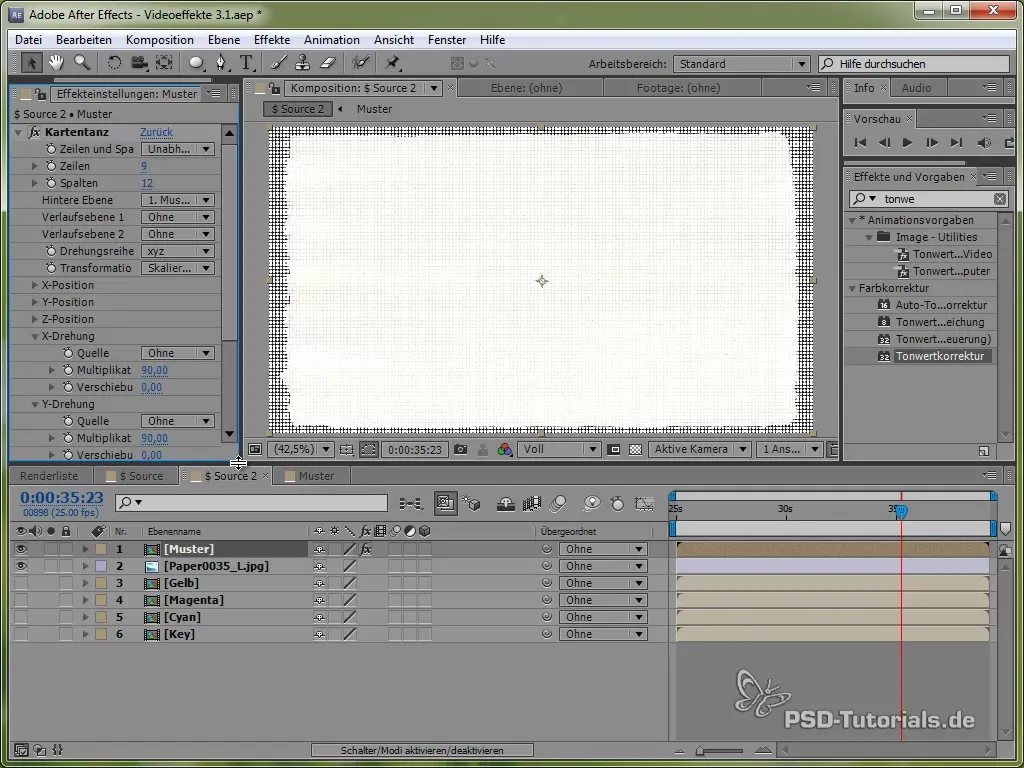Screen dimensions: 1024x768
Task: Click Paper0035_L.jpg layer label color swatch
Action: pyautogui.click(x=101, y=566)
